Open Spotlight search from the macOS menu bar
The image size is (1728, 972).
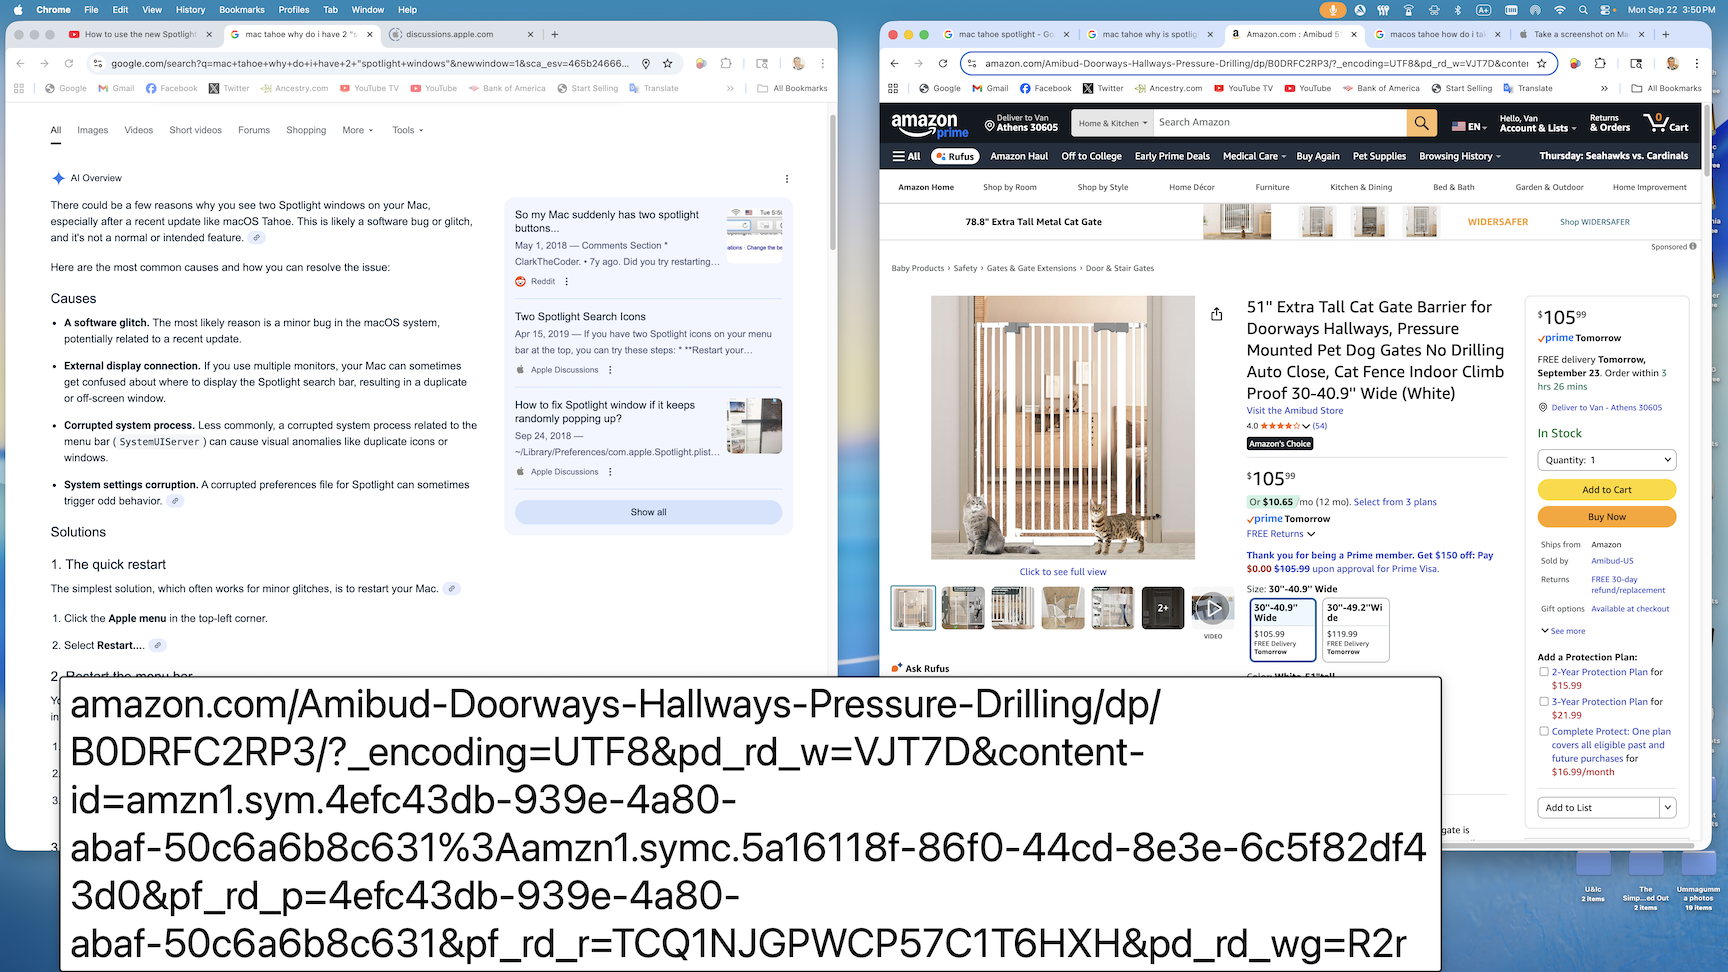(x=1583, y=9)
